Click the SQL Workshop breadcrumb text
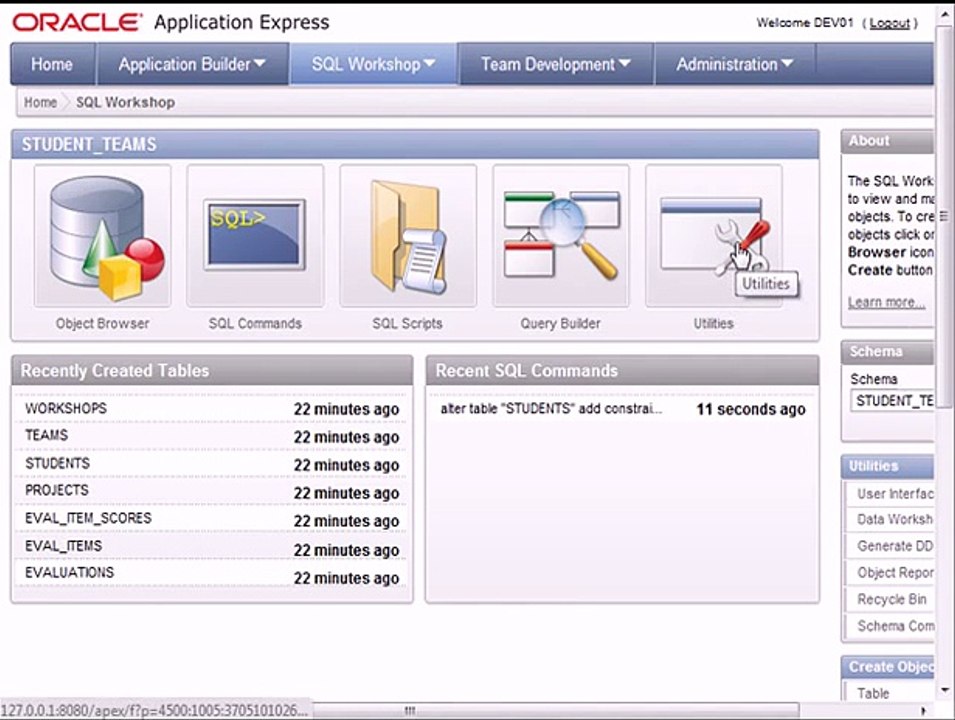 pyautogui.click(x=125, y=102)
